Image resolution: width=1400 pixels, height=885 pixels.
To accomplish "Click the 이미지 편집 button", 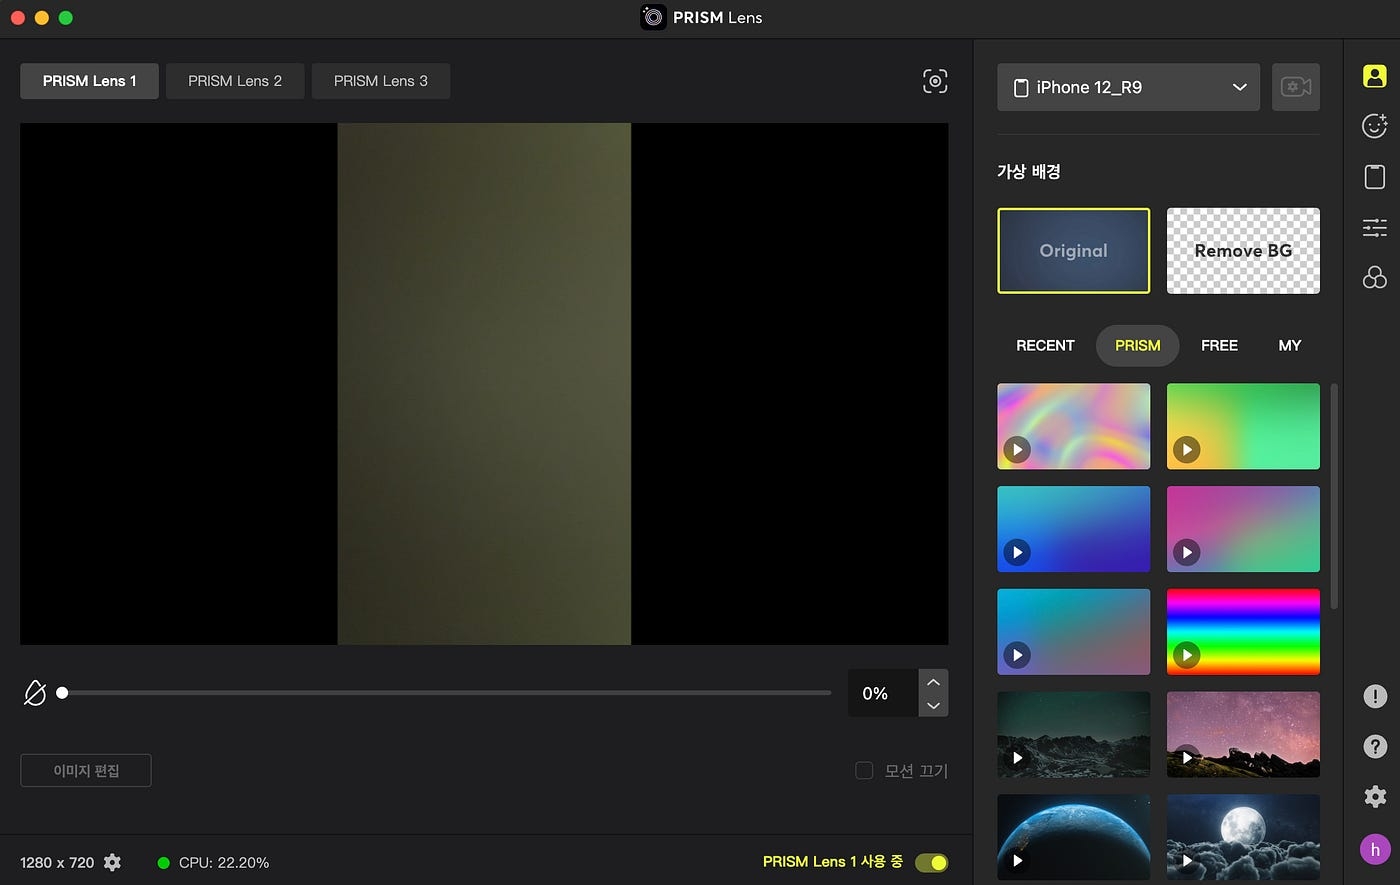I will click(x=86, y=771).
